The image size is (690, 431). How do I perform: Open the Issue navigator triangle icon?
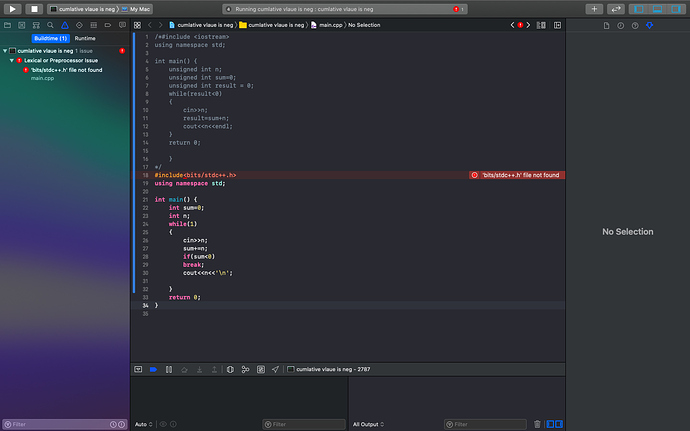tap(65, 25)
